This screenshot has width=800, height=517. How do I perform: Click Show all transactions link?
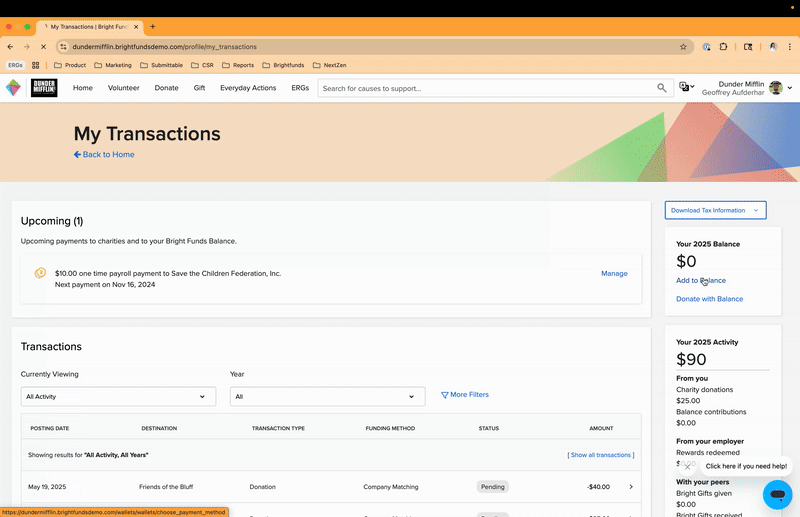pos(601,455)
